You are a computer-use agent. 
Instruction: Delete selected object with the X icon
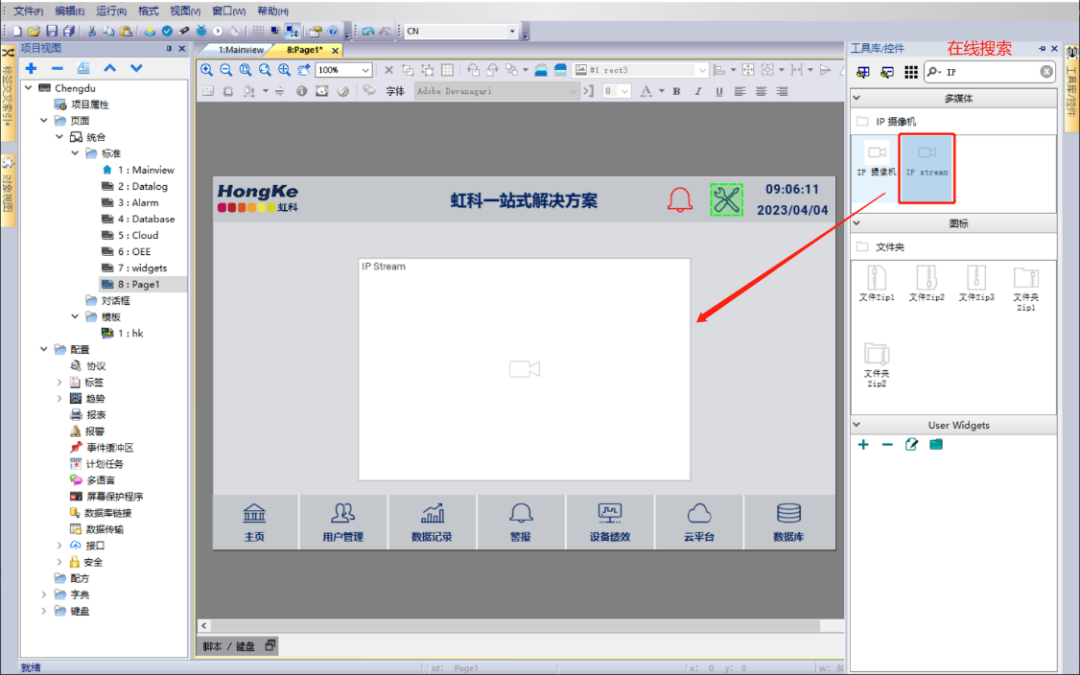tap(388, 70)
